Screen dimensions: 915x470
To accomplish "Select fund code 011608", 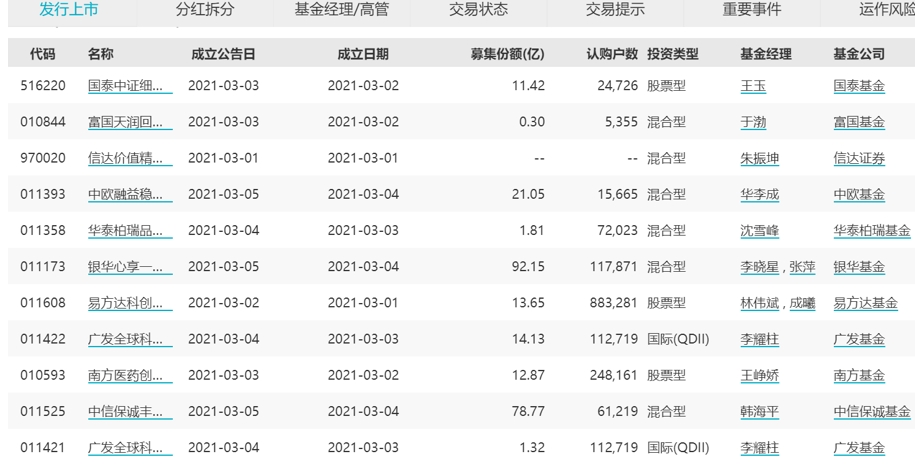I will [43, 303].
